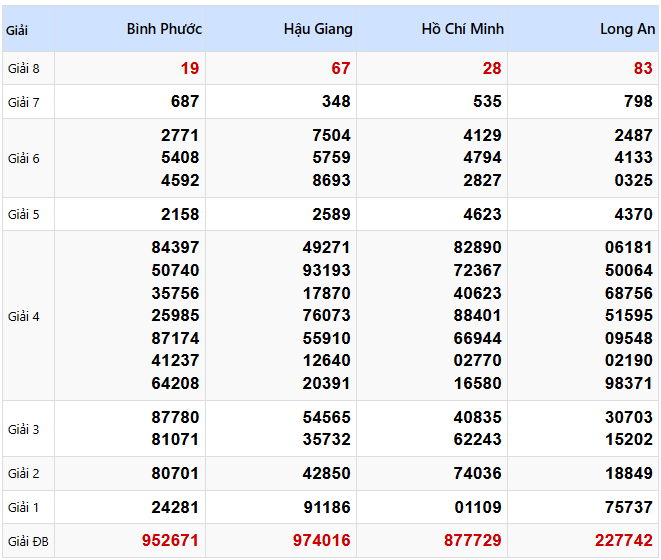This screenshot has height=560, width=661.
Task: Select Giải 2 number 74036
Action: [x=477, y=473]
